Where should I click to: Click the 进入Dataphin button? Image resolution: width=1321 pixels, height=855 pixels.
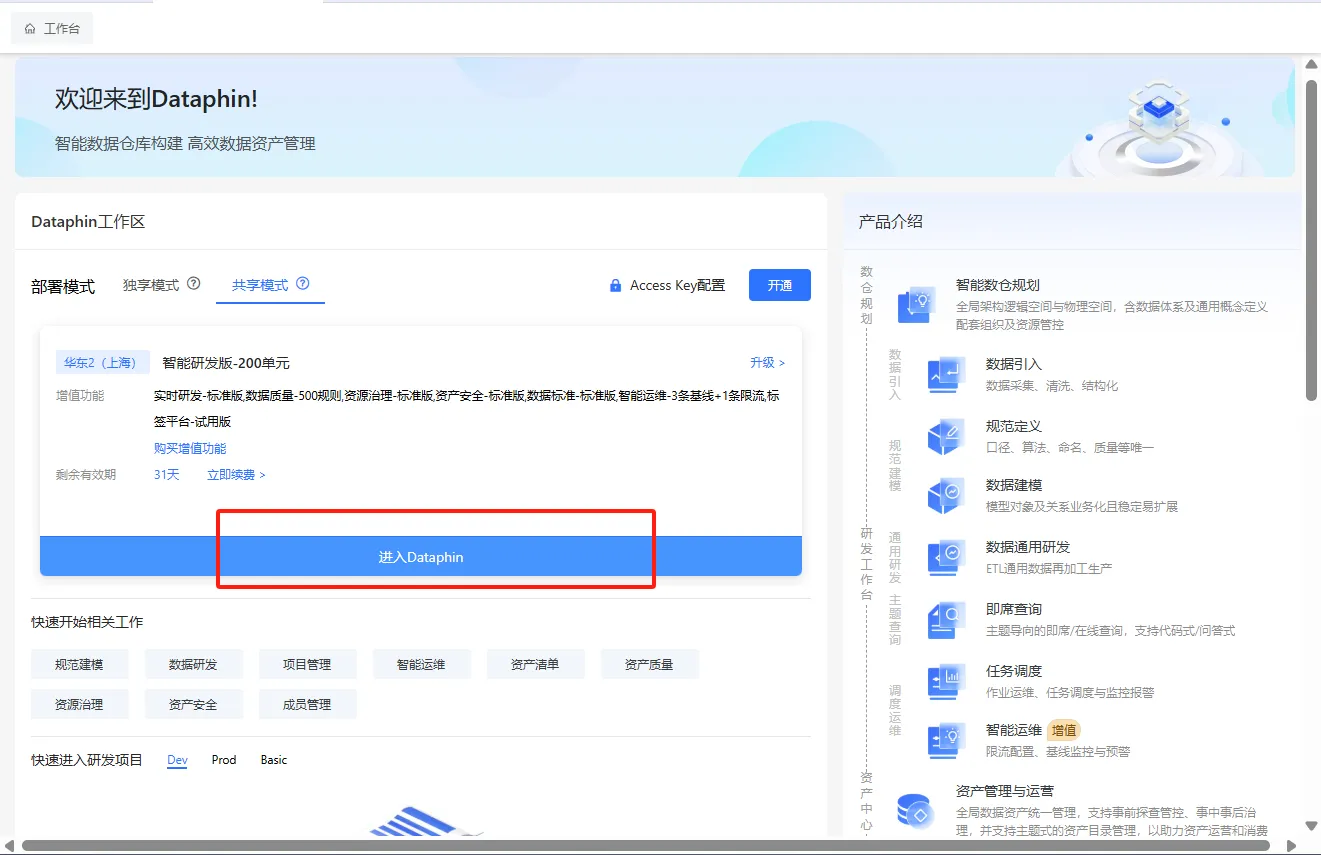point(421,556)
